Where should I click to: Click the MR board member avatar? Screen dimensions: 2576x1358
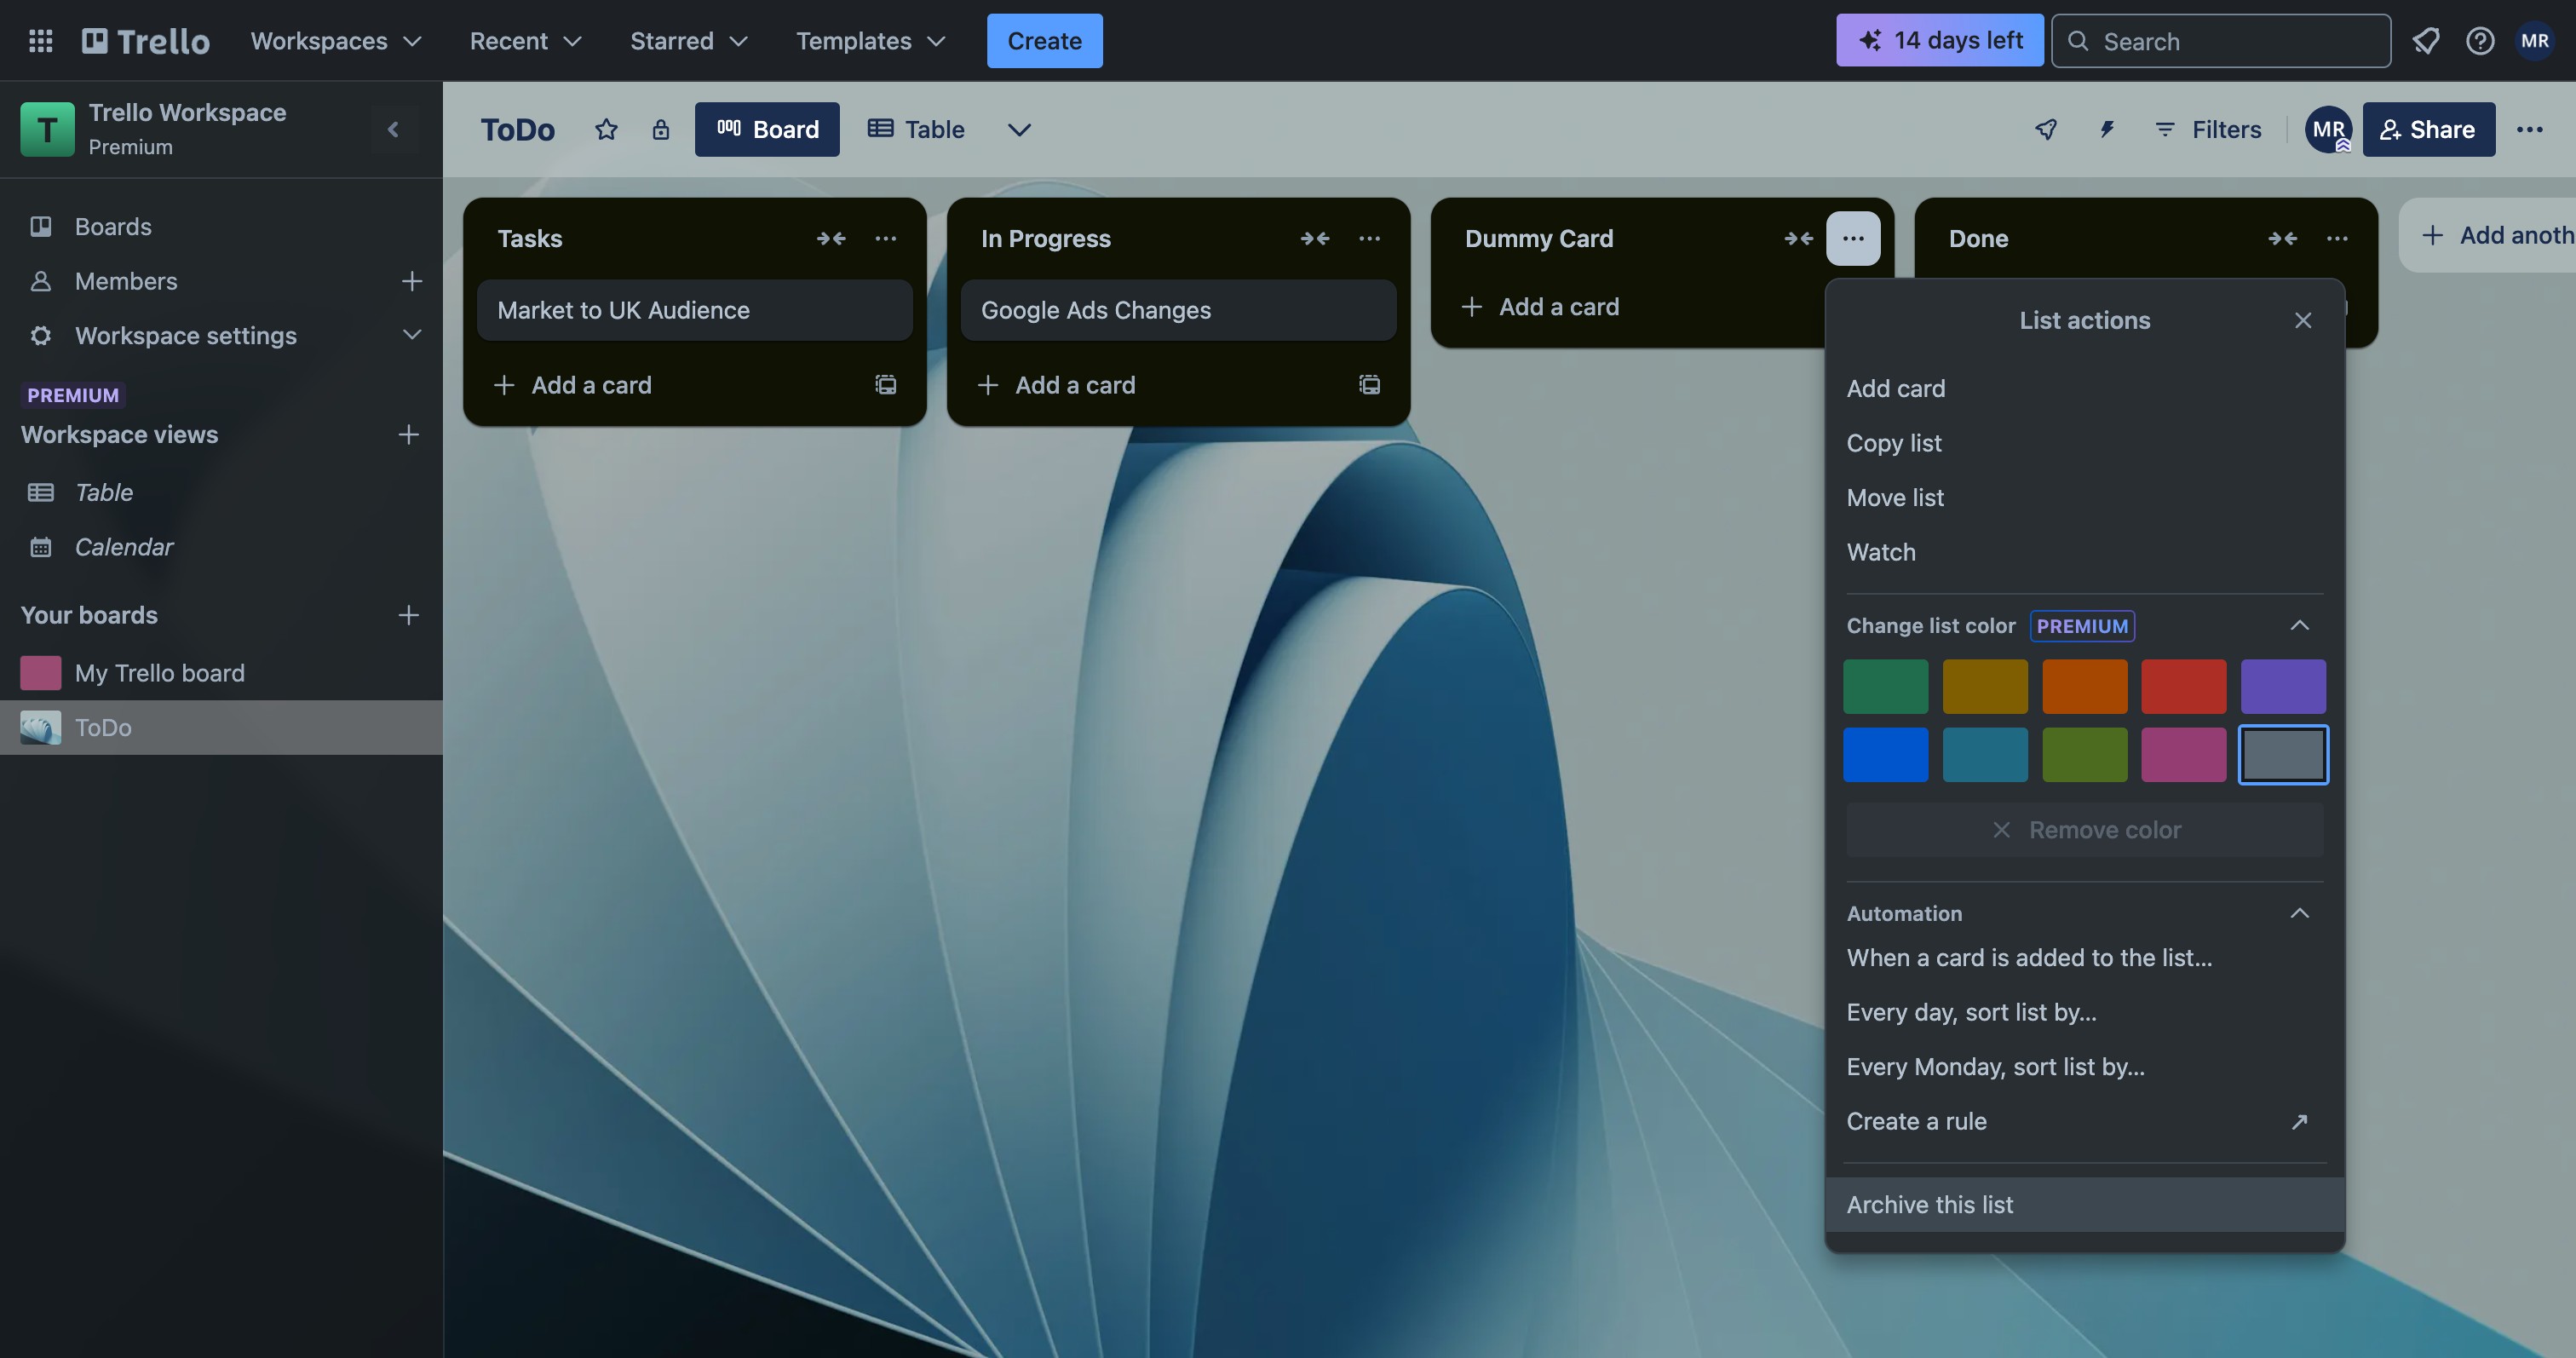[x=2328, y=129]
